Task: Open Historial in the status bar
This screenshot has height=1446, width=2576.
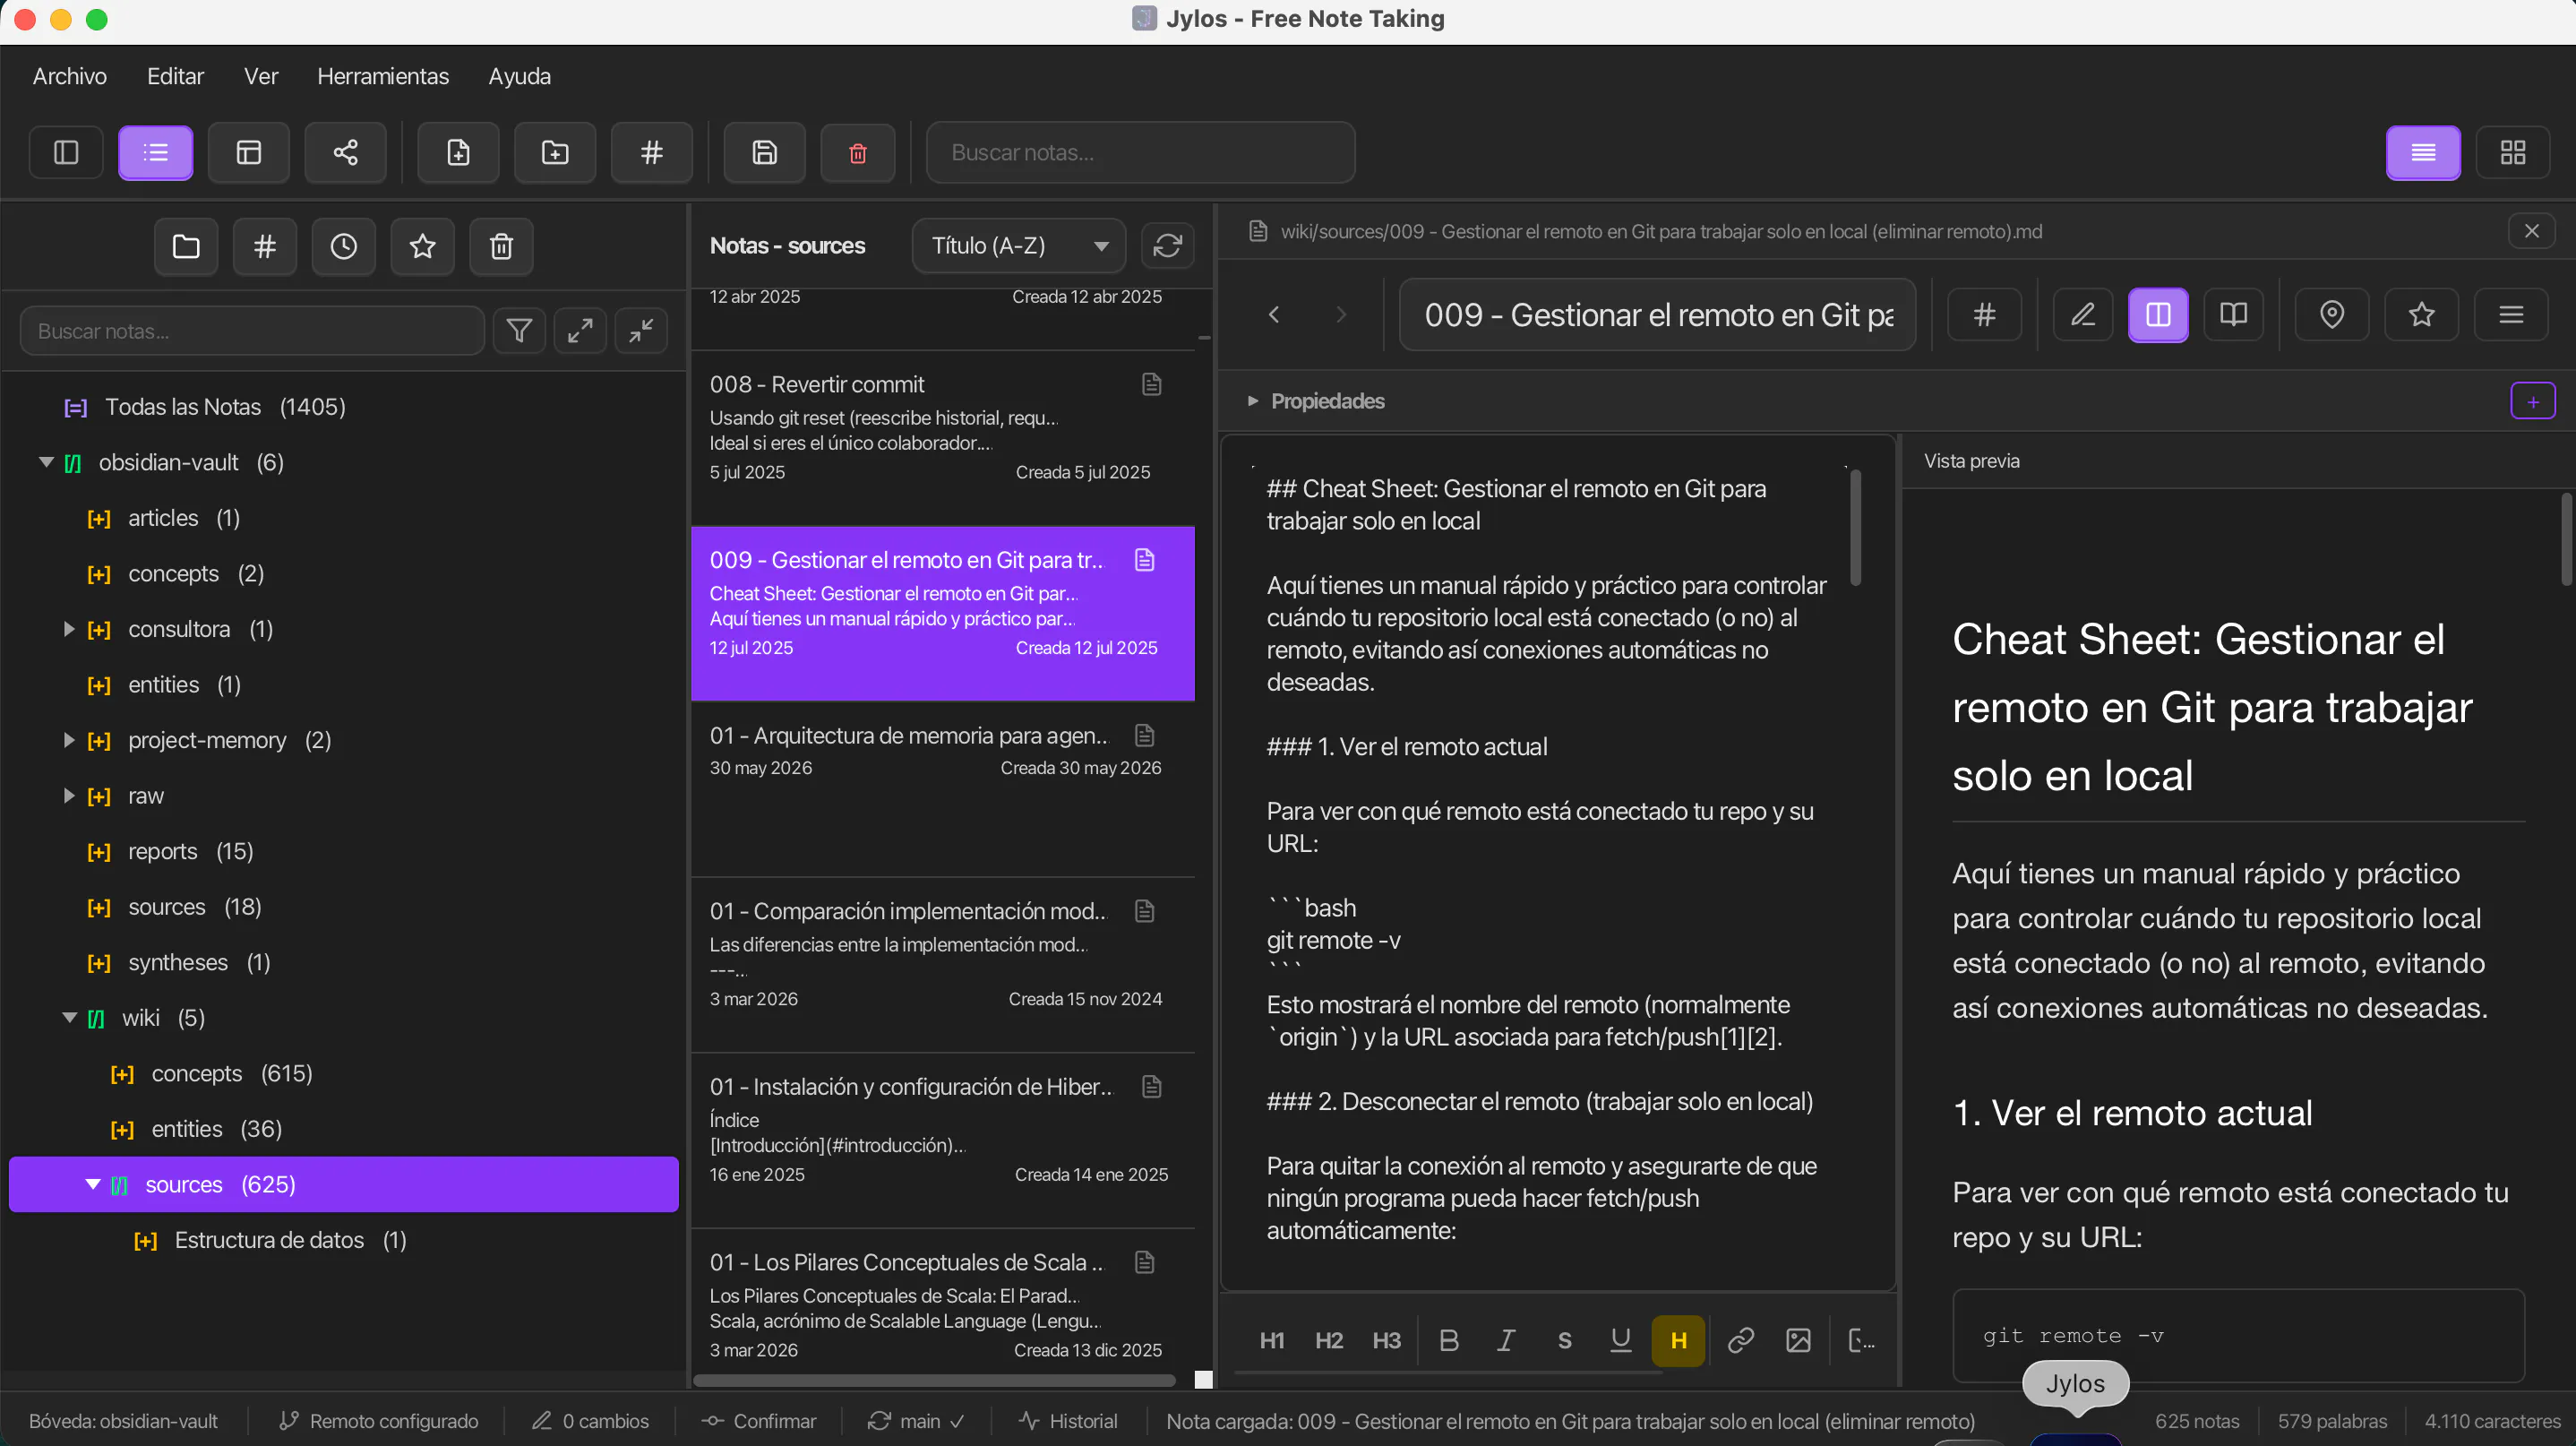Action: coord(1068,1421)
